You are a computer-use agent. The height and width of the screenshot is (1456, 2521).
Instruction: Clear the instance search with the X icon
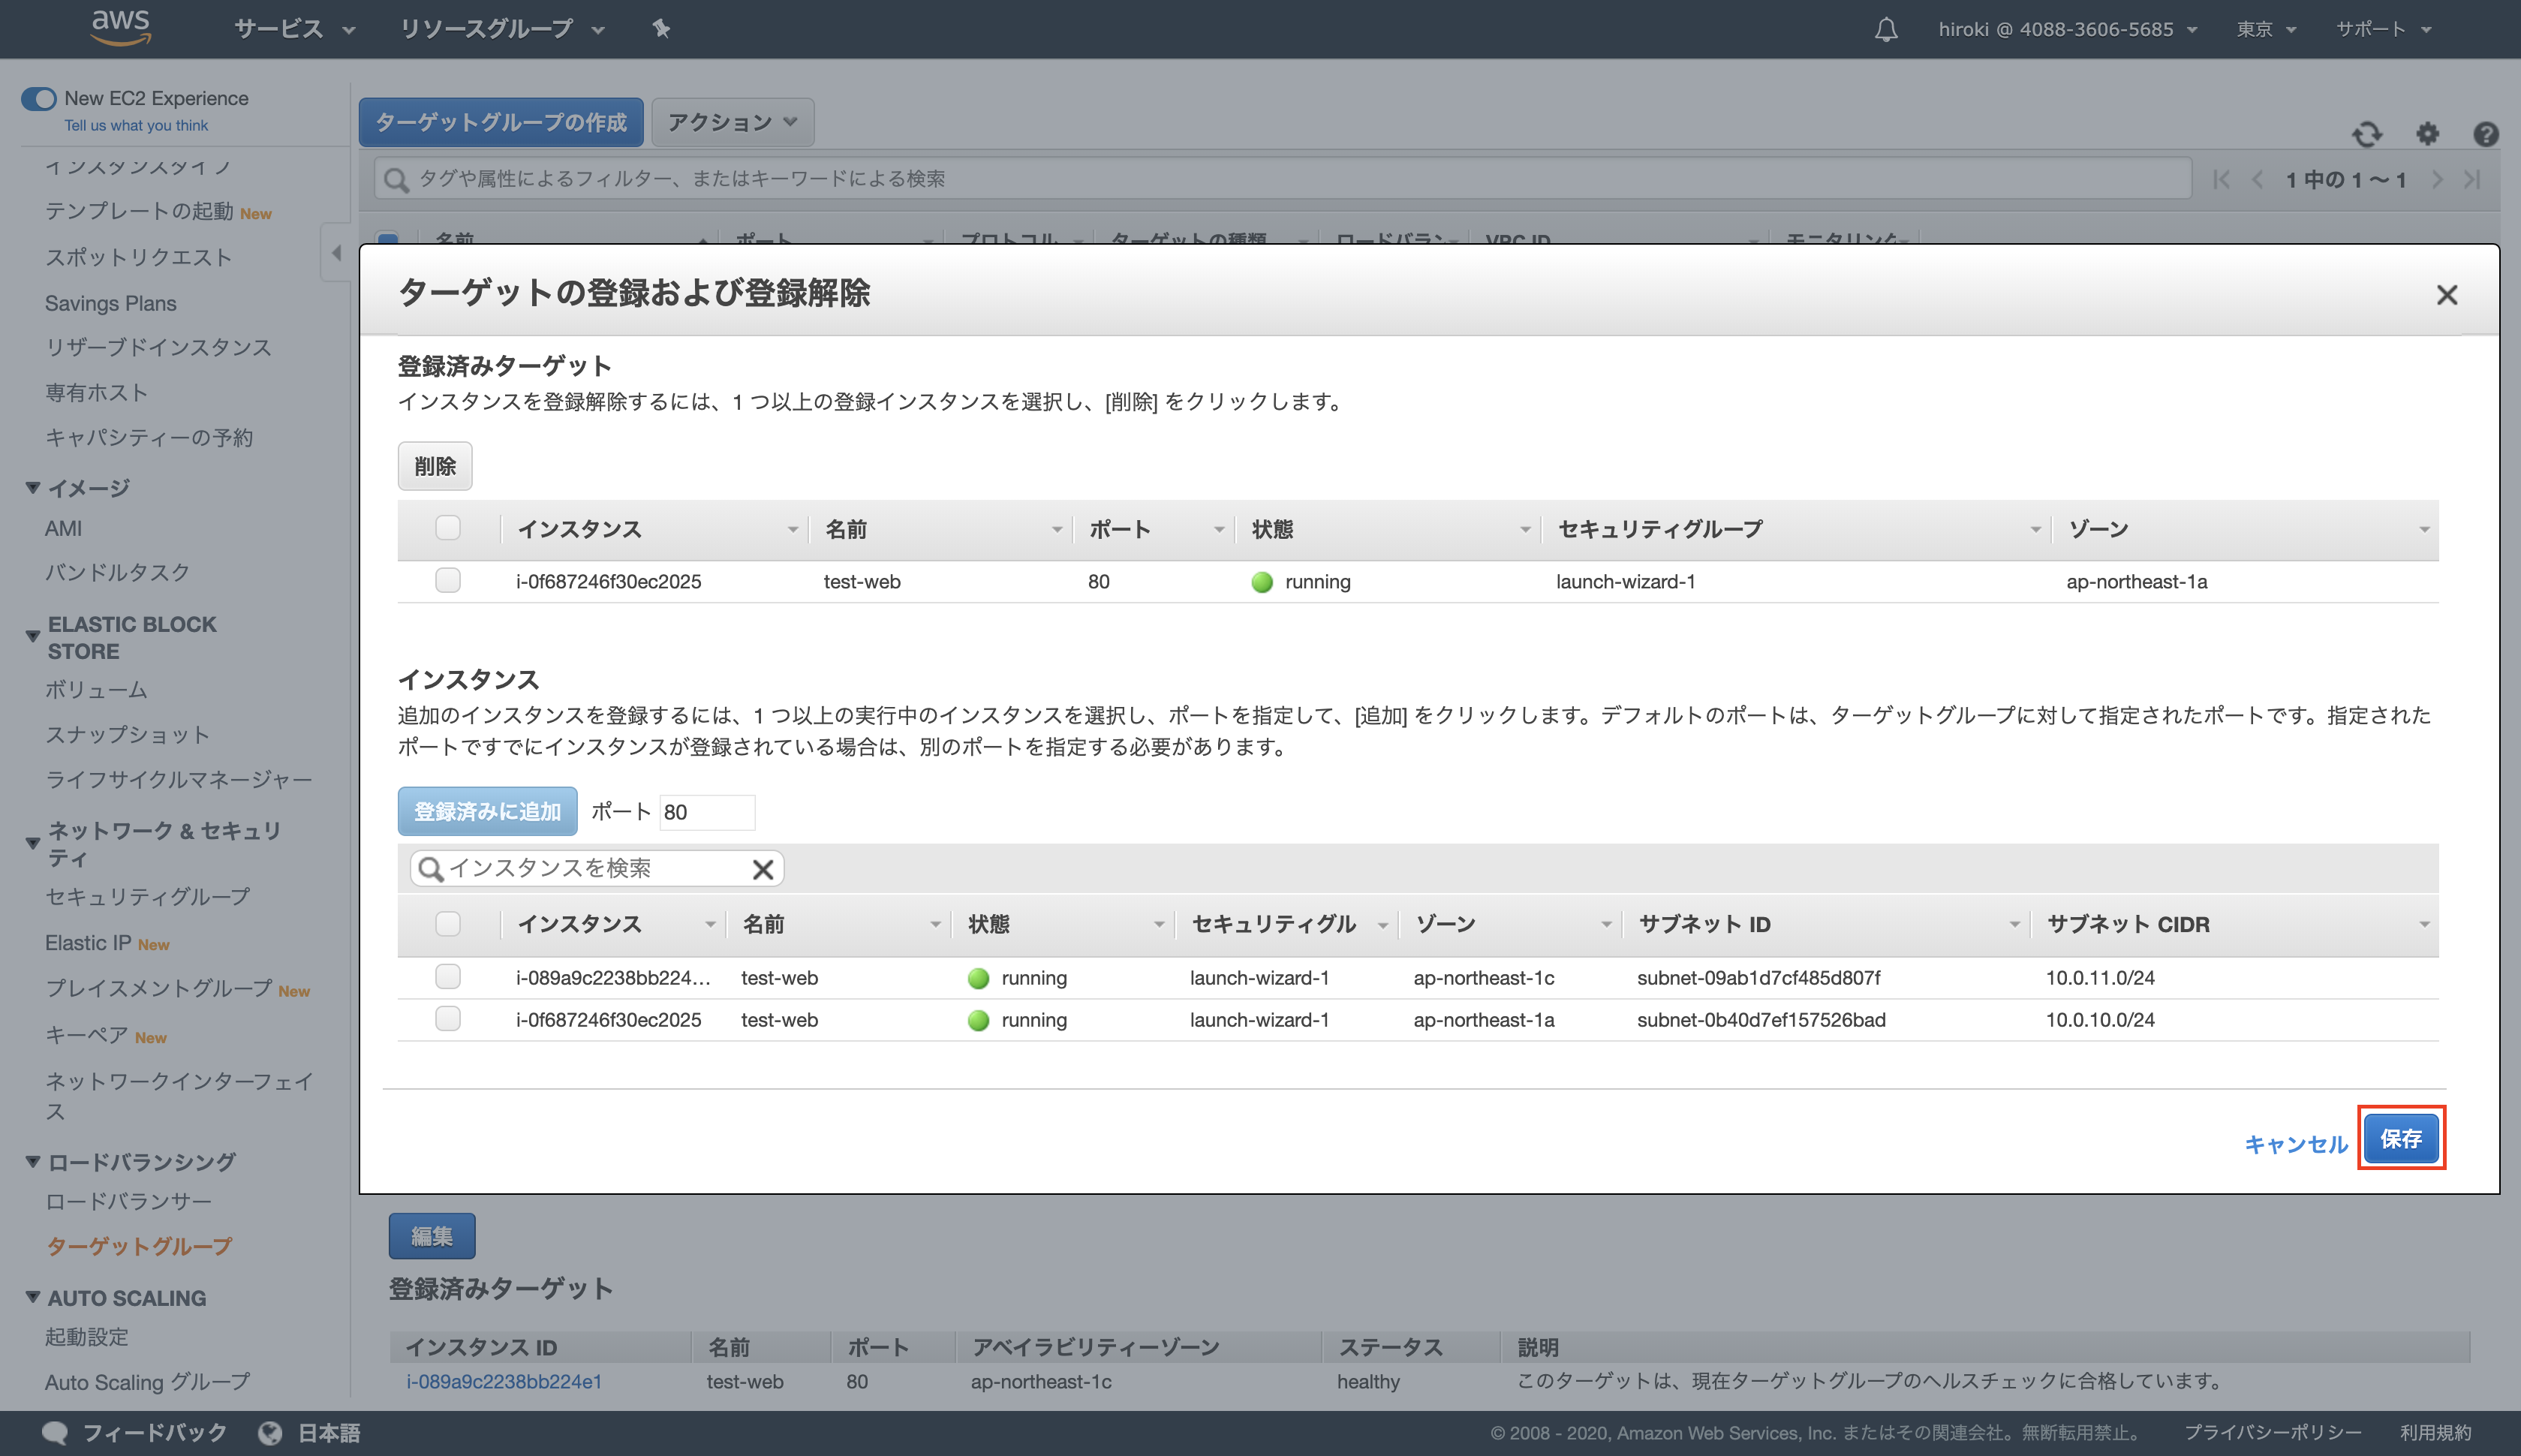(x=763, y=868)
